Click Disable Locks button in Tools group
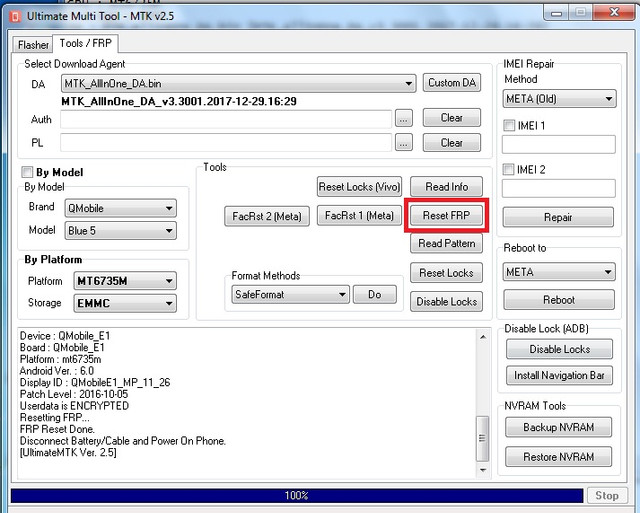Image resolution: width=640 pixels, height=513 pixels. (446, 302)
